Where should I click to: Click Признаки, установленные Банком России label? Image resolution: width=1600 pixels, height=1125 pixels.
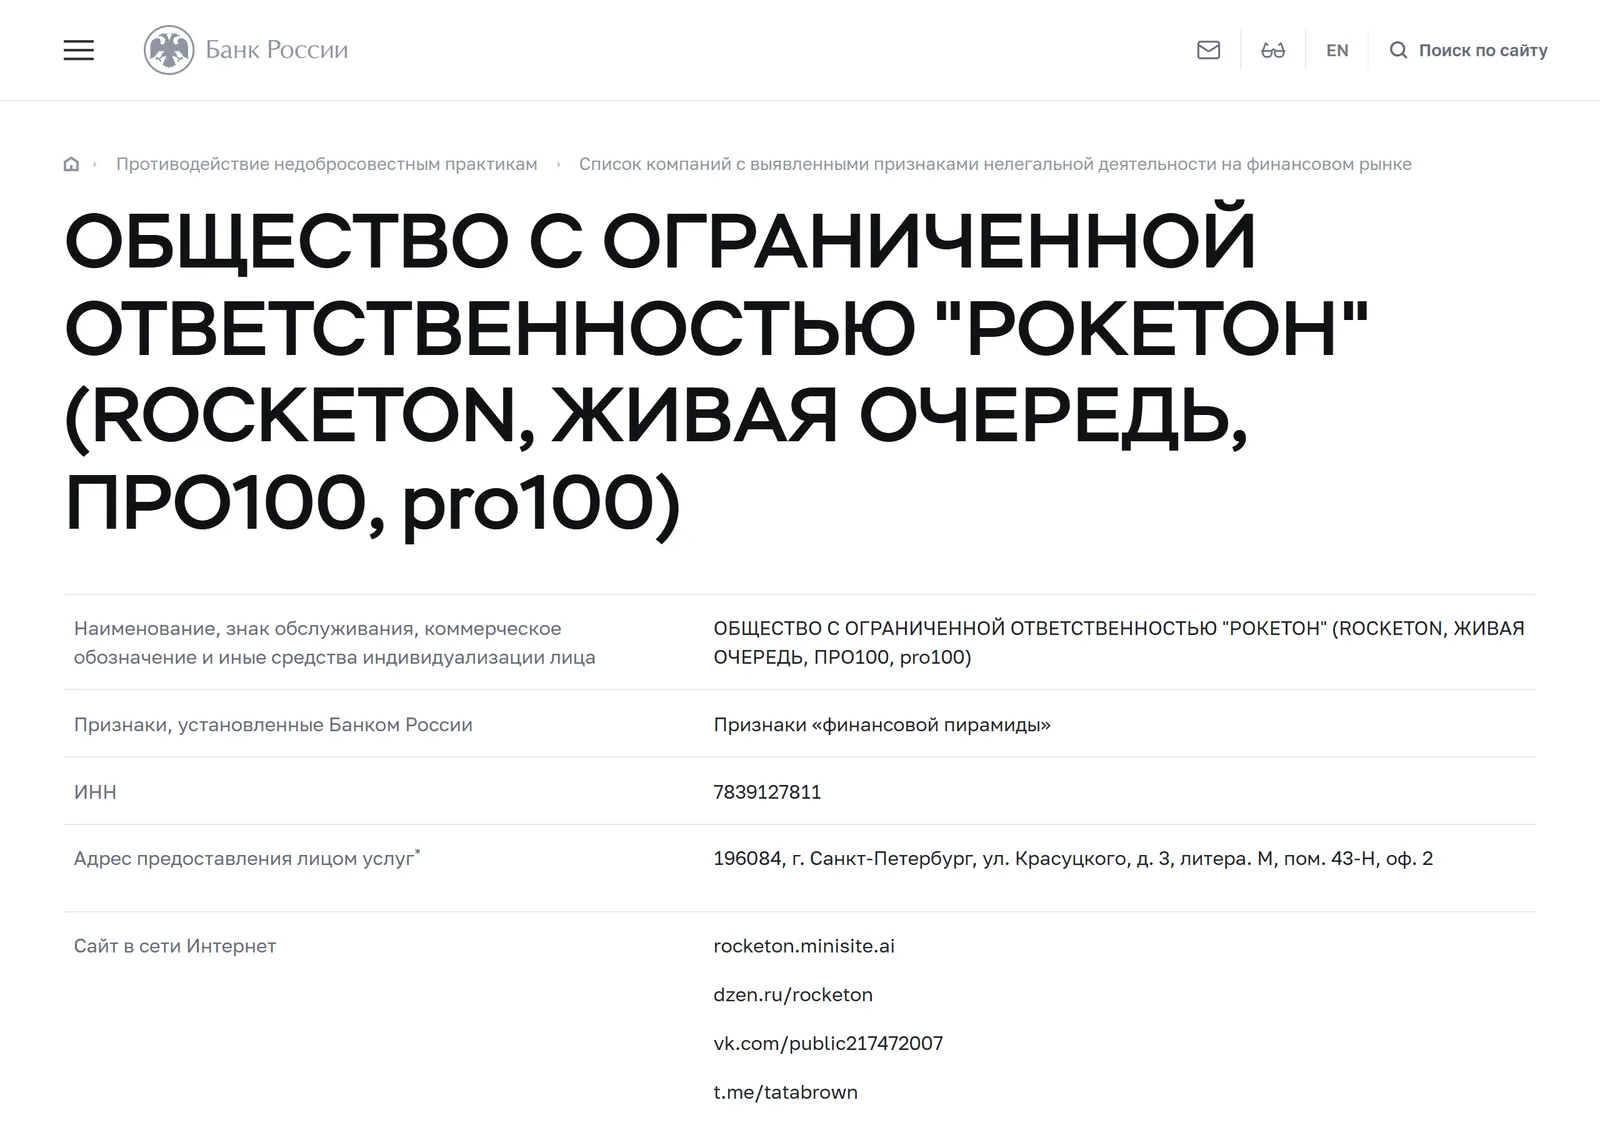pos(273,725)
